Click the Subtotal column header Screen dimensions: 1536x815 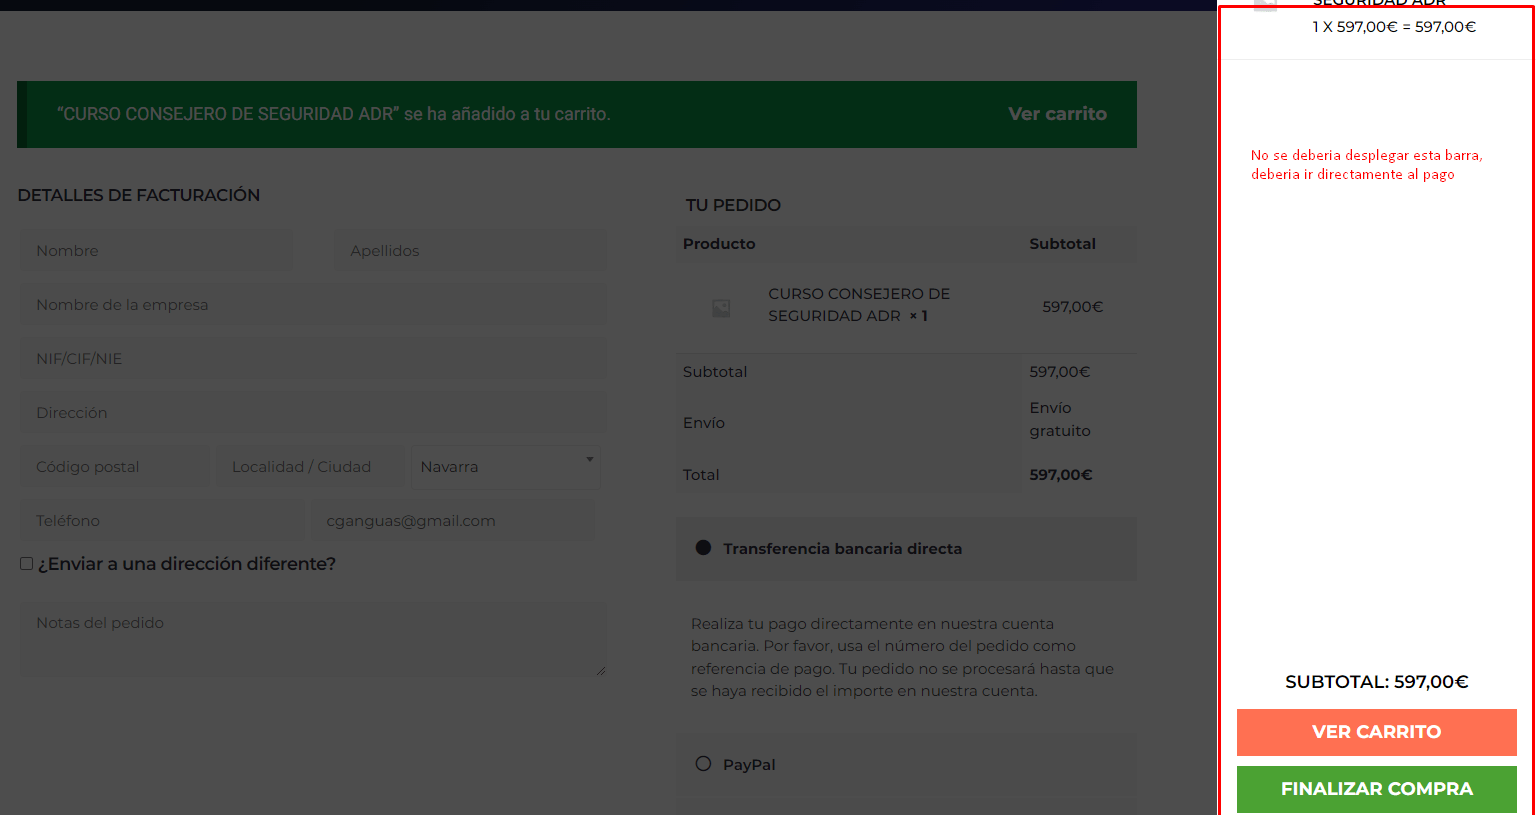tap(1062, 244)
